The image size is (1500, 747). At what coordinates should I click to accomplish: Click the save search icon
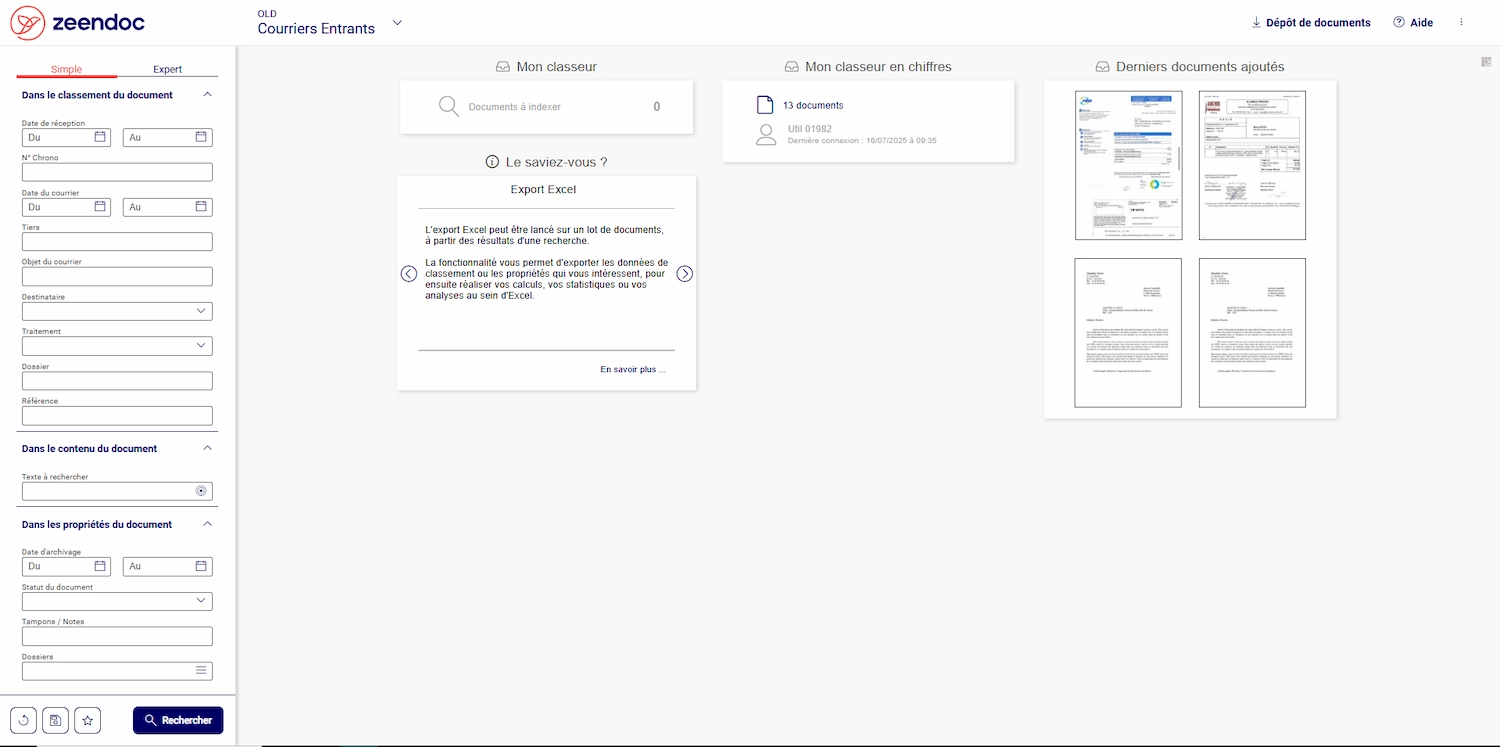[55, 720]
